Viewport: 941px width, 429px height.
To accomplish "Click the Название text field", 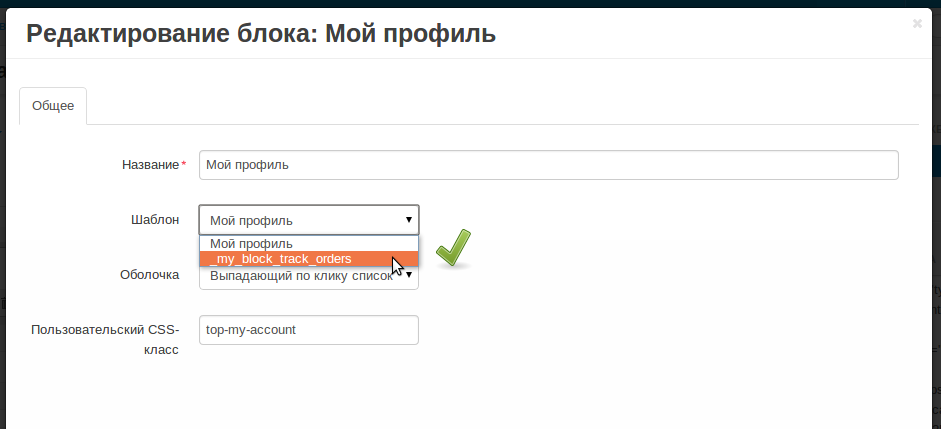I will pos(548,165).
